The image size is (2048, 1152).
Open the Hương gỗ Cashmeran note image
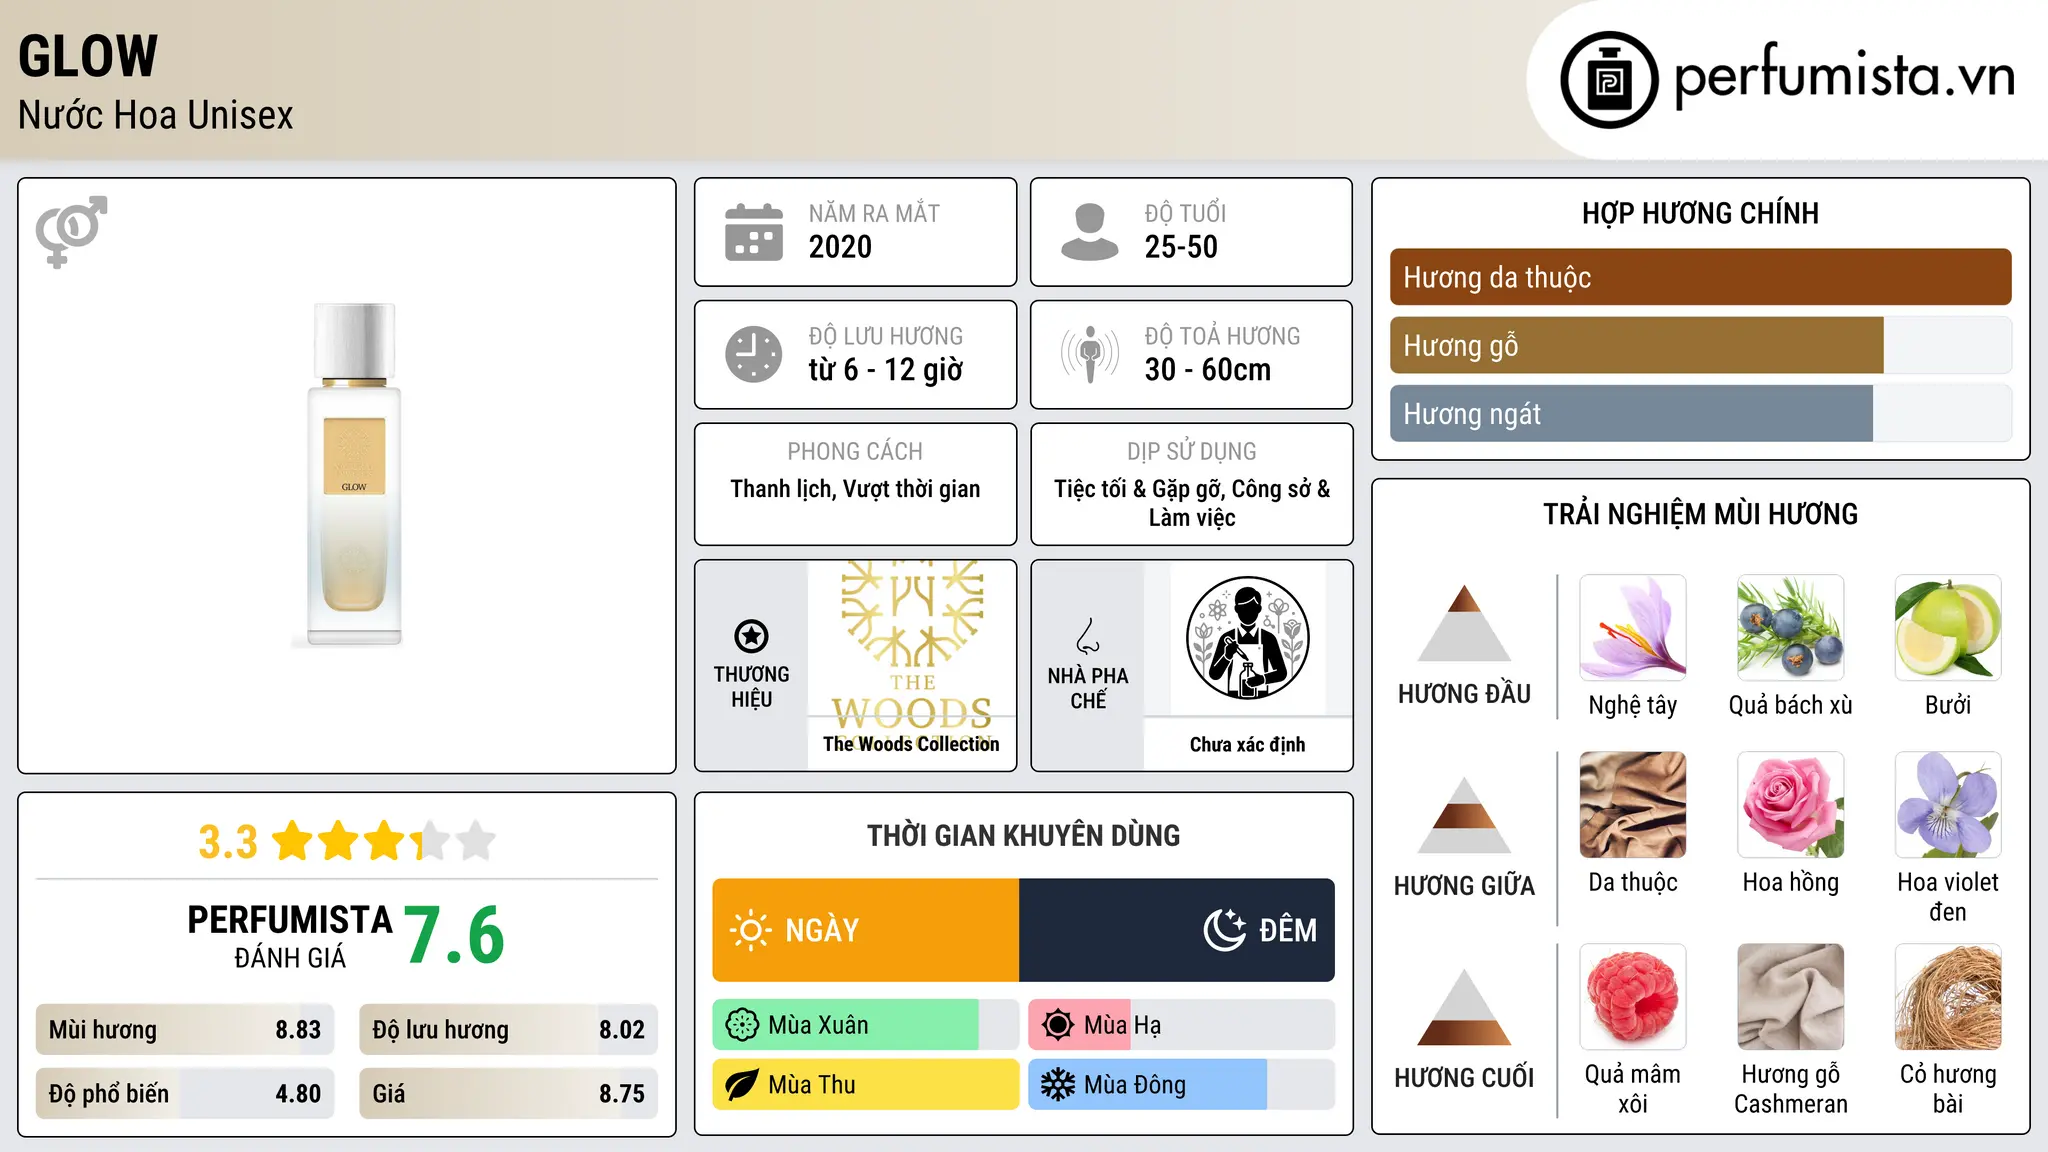[1791, 997]
